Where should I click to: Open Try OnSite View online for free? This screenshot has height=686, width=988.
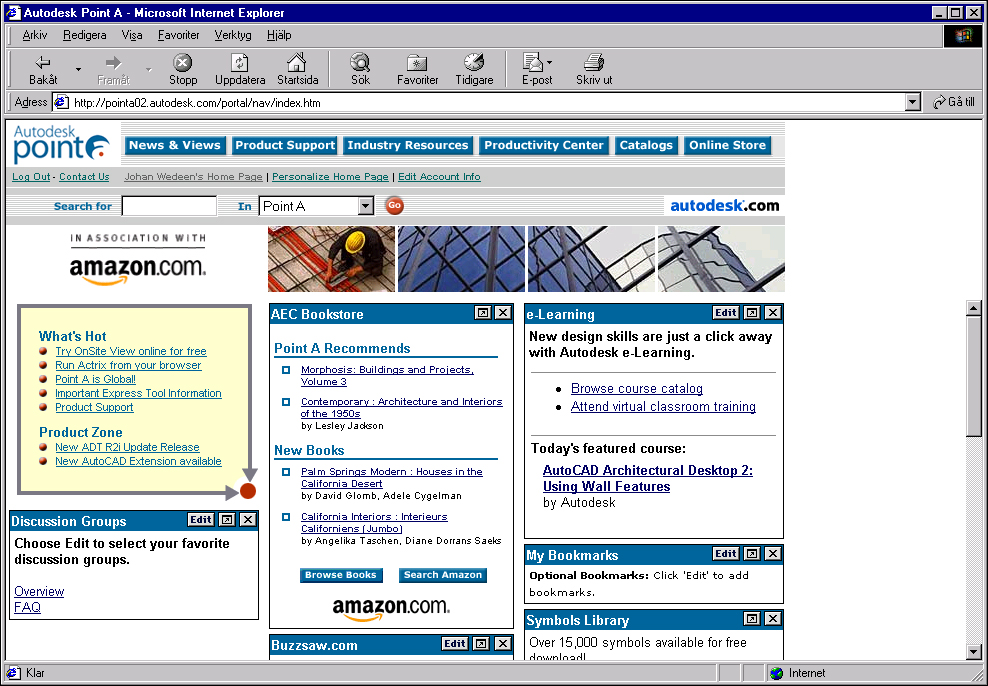(x=130, y=352)
